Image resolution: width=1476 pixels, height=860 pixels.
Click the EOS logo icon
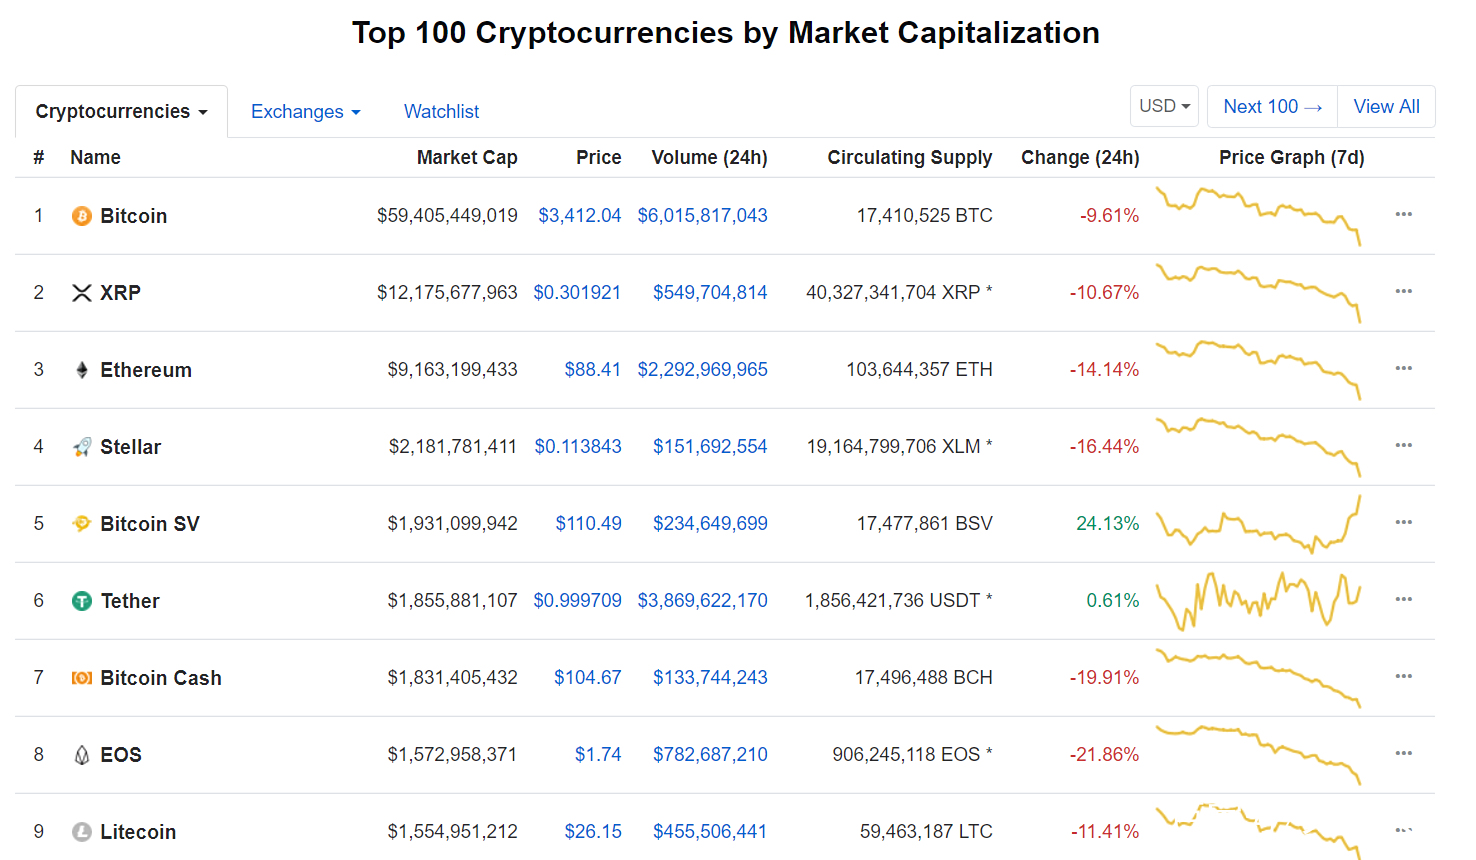tap(82, 755)
